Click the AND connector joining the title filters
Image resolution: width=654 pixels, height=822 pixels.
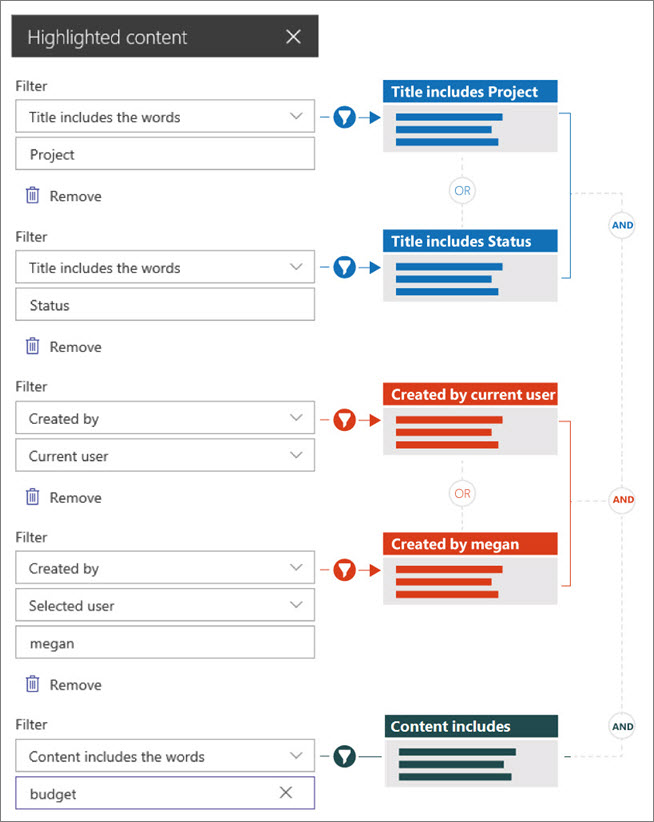[622, 226]
